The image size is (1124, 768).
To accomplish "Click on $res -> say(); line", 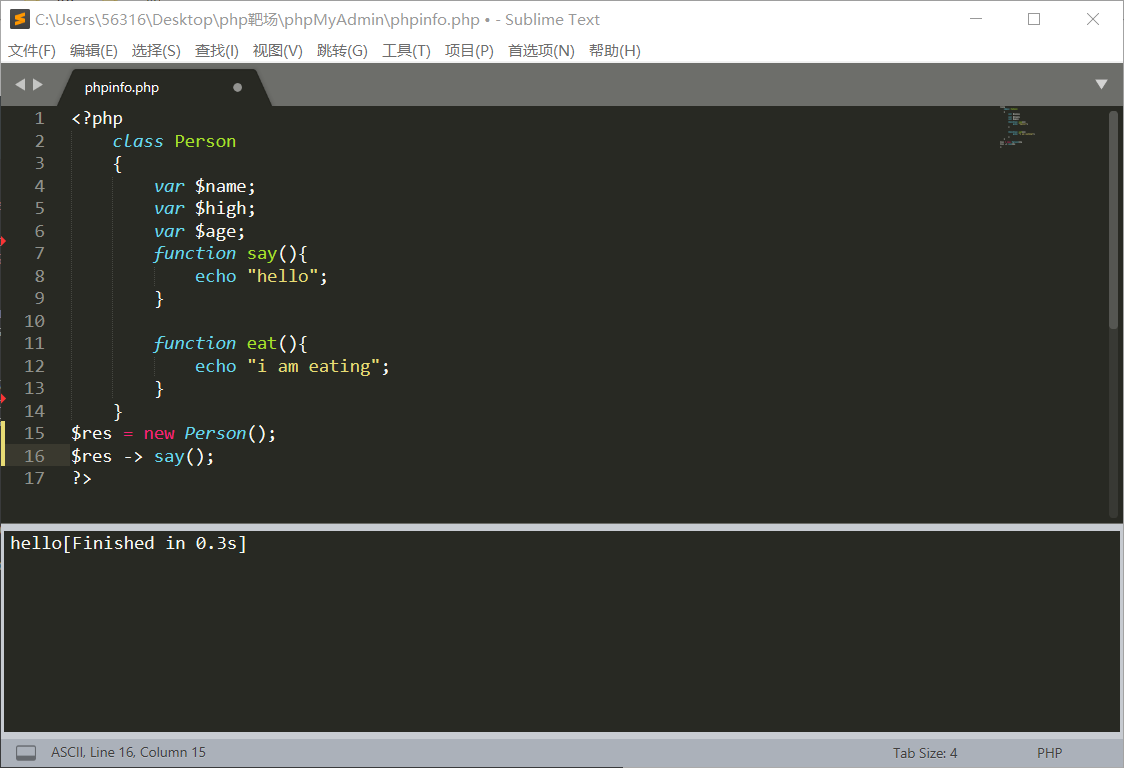I will [x=143, y=457].
